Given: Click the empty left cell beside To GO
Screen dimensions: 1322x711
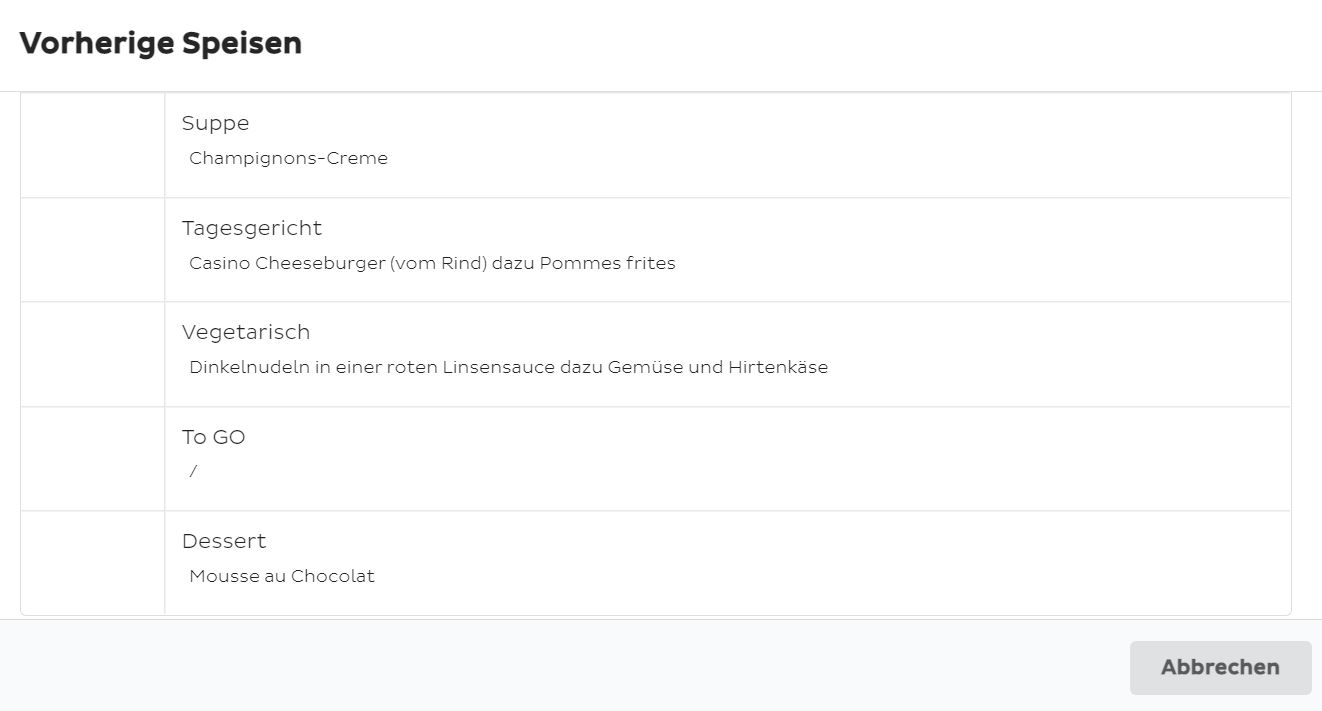Looking at the screenshot, I should tap(92, 459).
